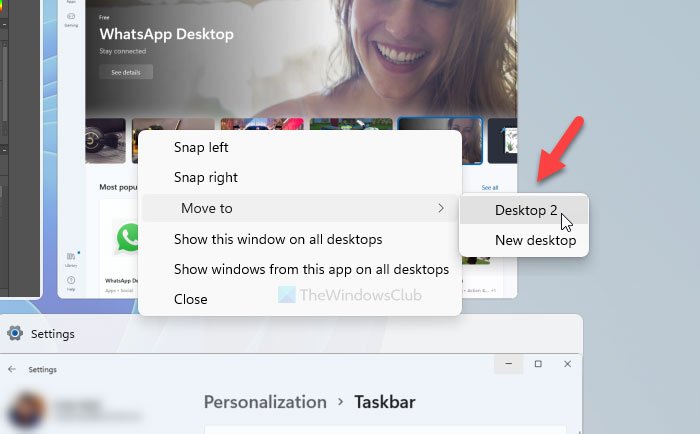Viewport: 700px width, 434px height.
Task: Click the Settings title in task view header
Action: tap(53, 334)
